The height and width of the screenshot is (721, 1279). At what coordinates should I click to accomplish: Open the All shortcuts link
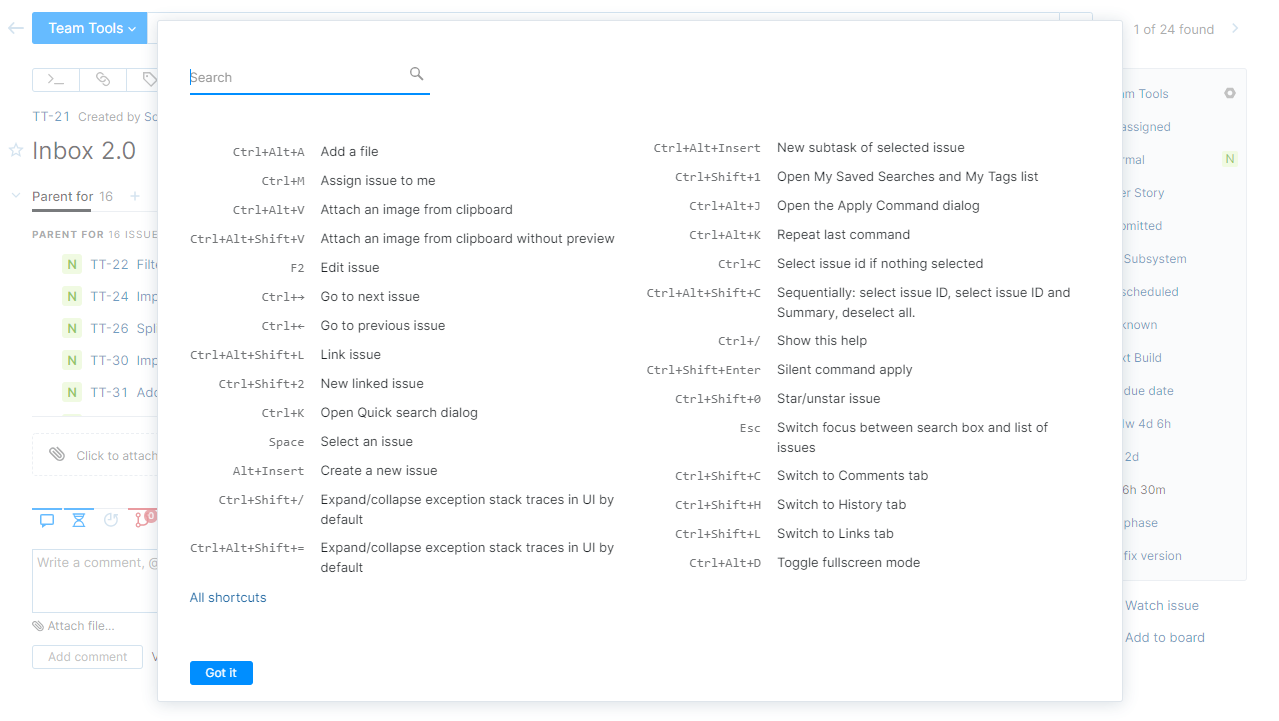[227, 597]
